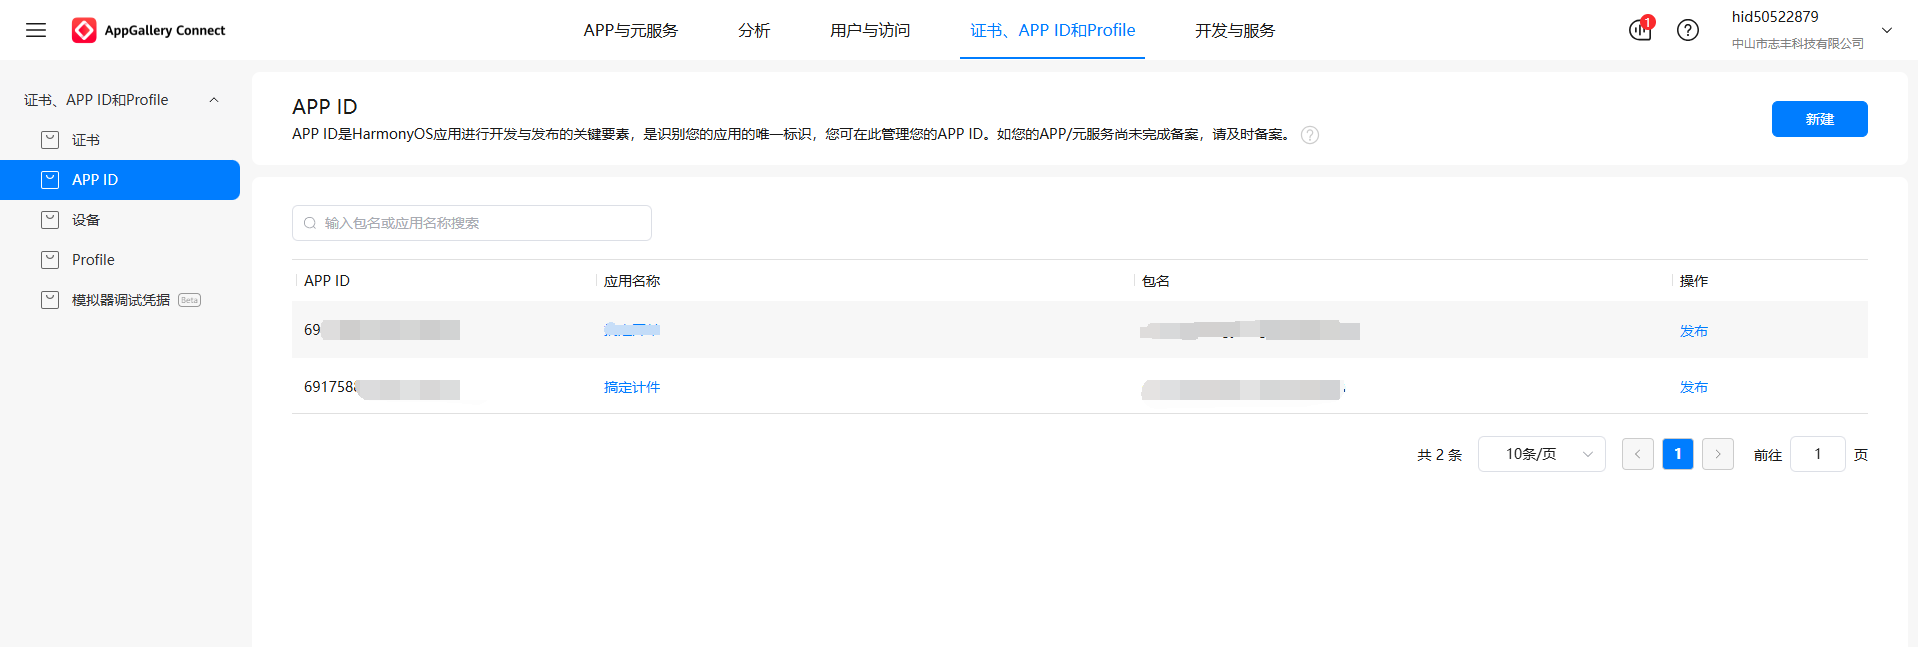The width and height of the screenshot is (1918, 647).
Task: Click the APP ID column header
Action: (327, 281)
